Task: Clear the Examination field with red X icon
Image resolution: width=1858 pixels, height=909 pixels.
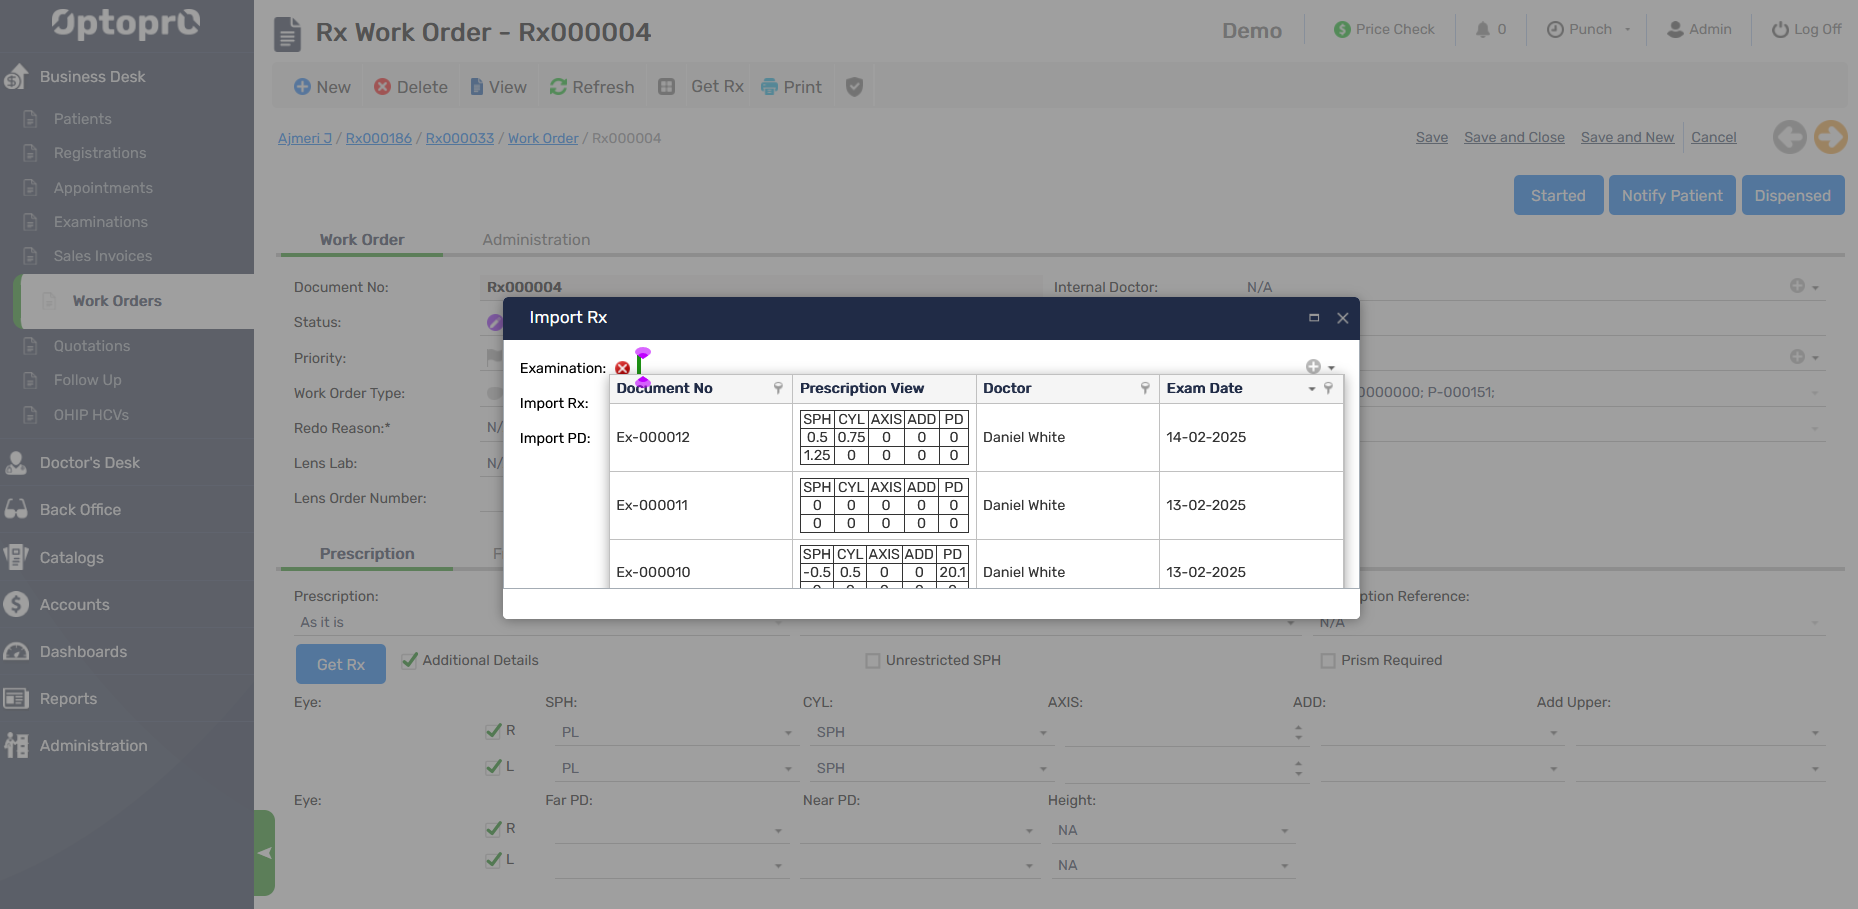Action: coord(622,368)
